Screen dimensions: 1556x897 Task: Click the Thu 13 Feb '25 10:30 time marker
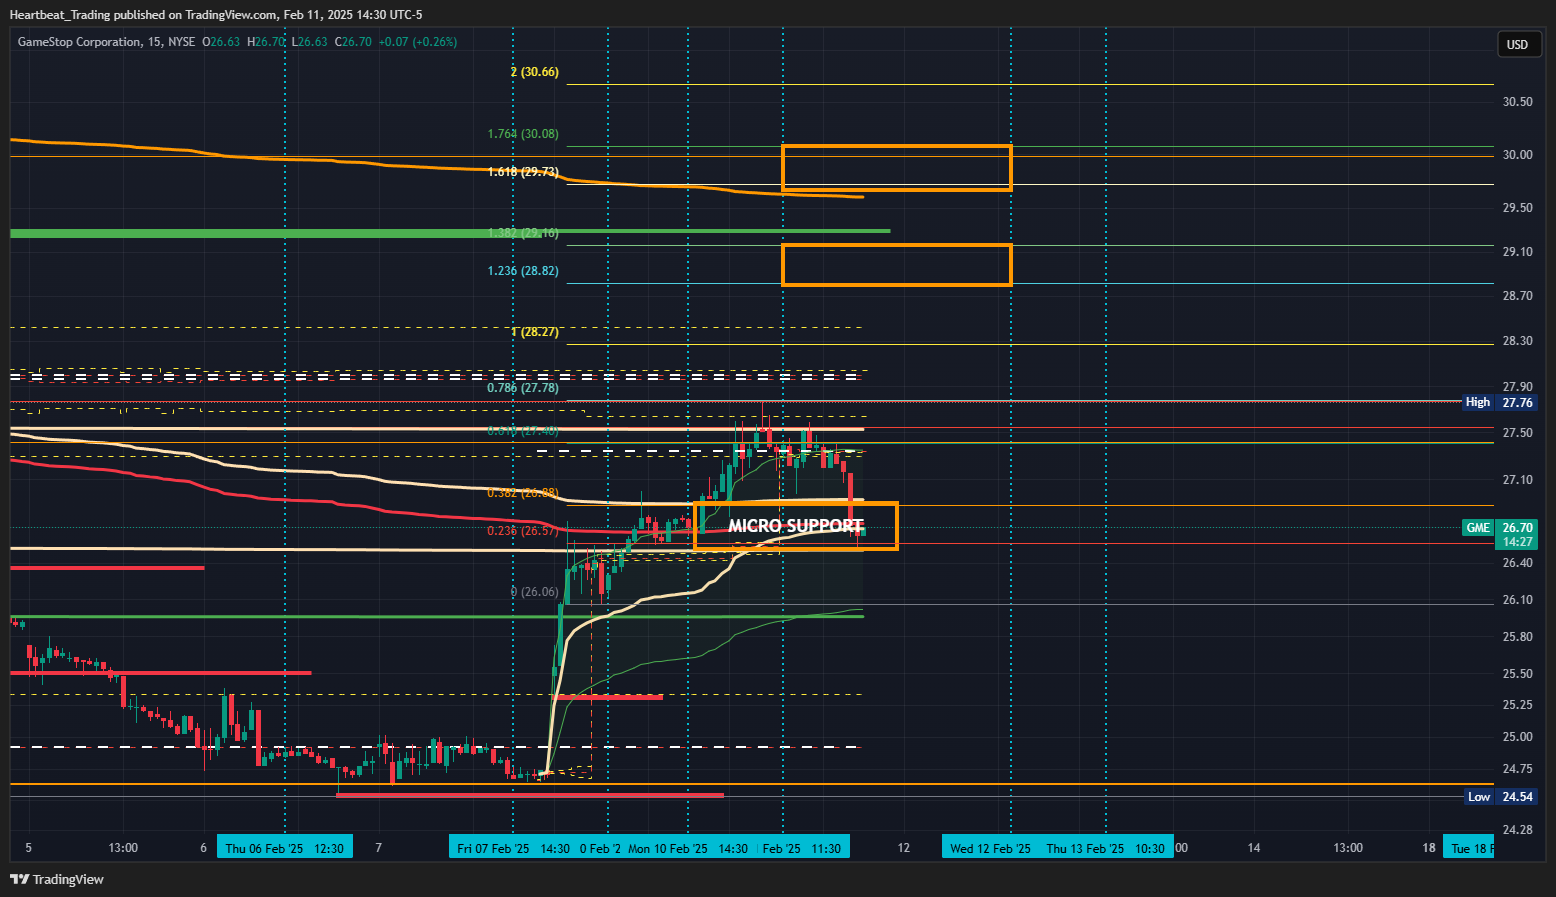[x=1105, y=848]
